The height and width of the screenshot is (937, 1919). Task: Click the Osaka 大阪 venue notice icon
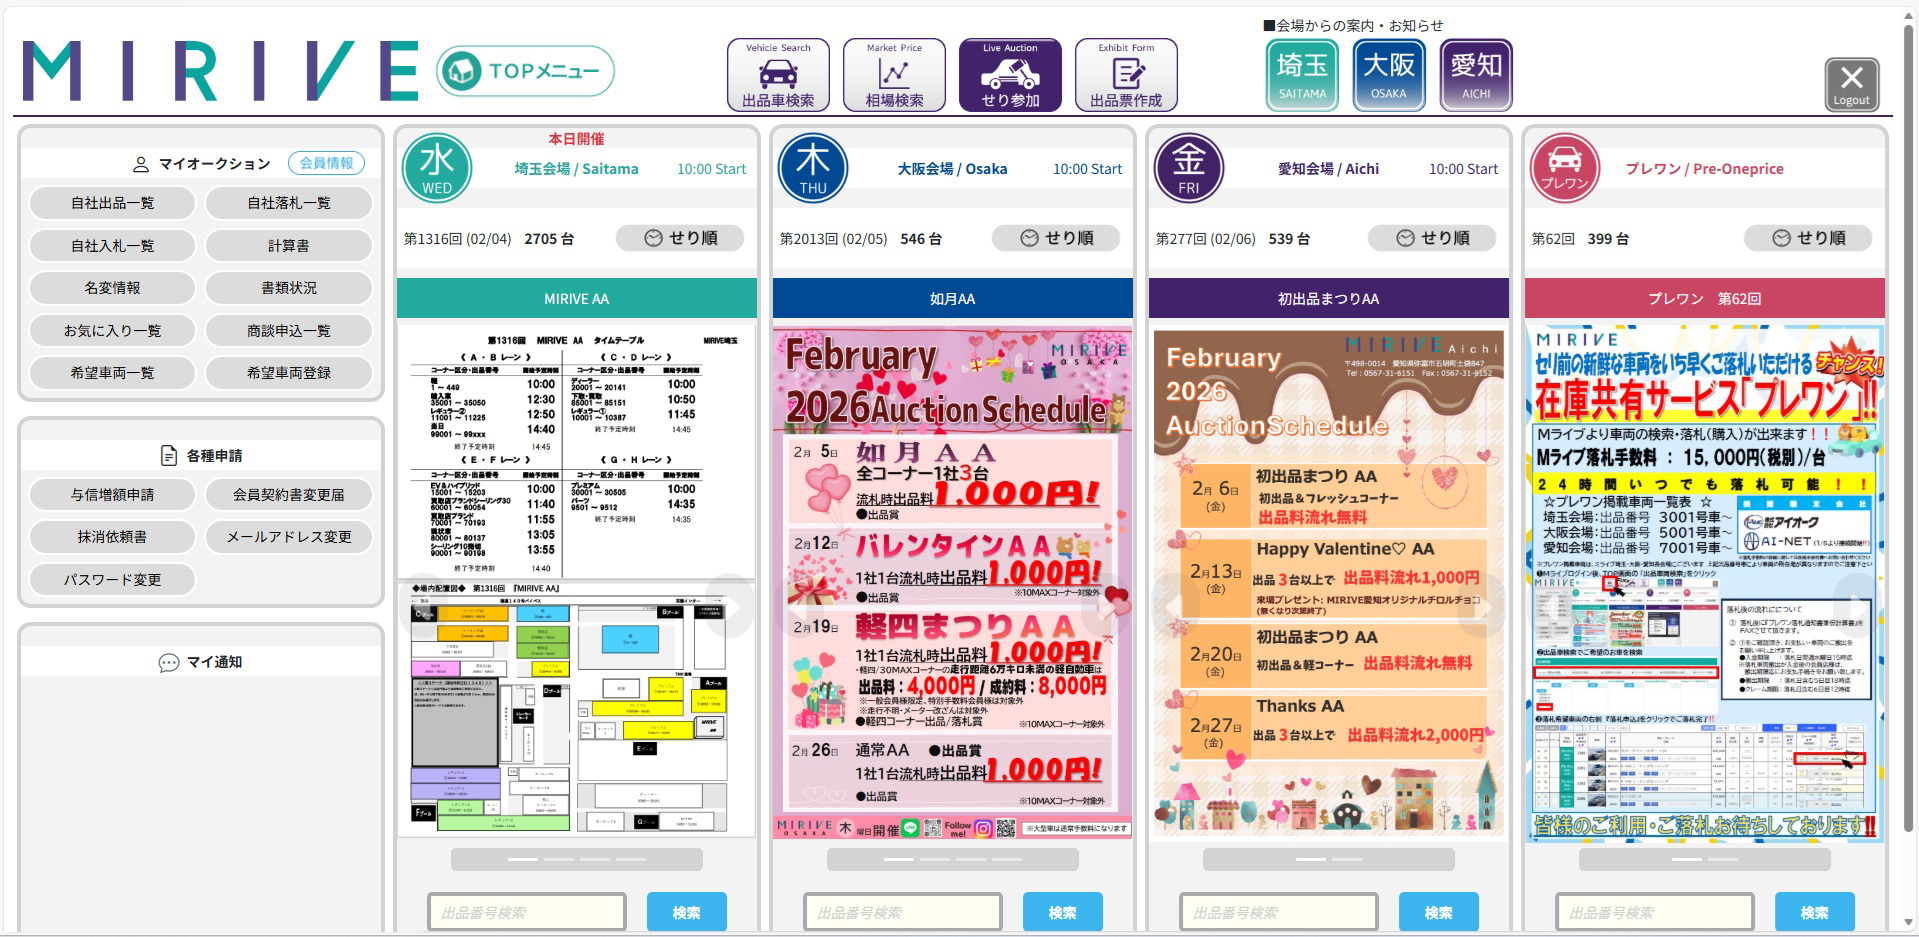tap(1389, 75)
